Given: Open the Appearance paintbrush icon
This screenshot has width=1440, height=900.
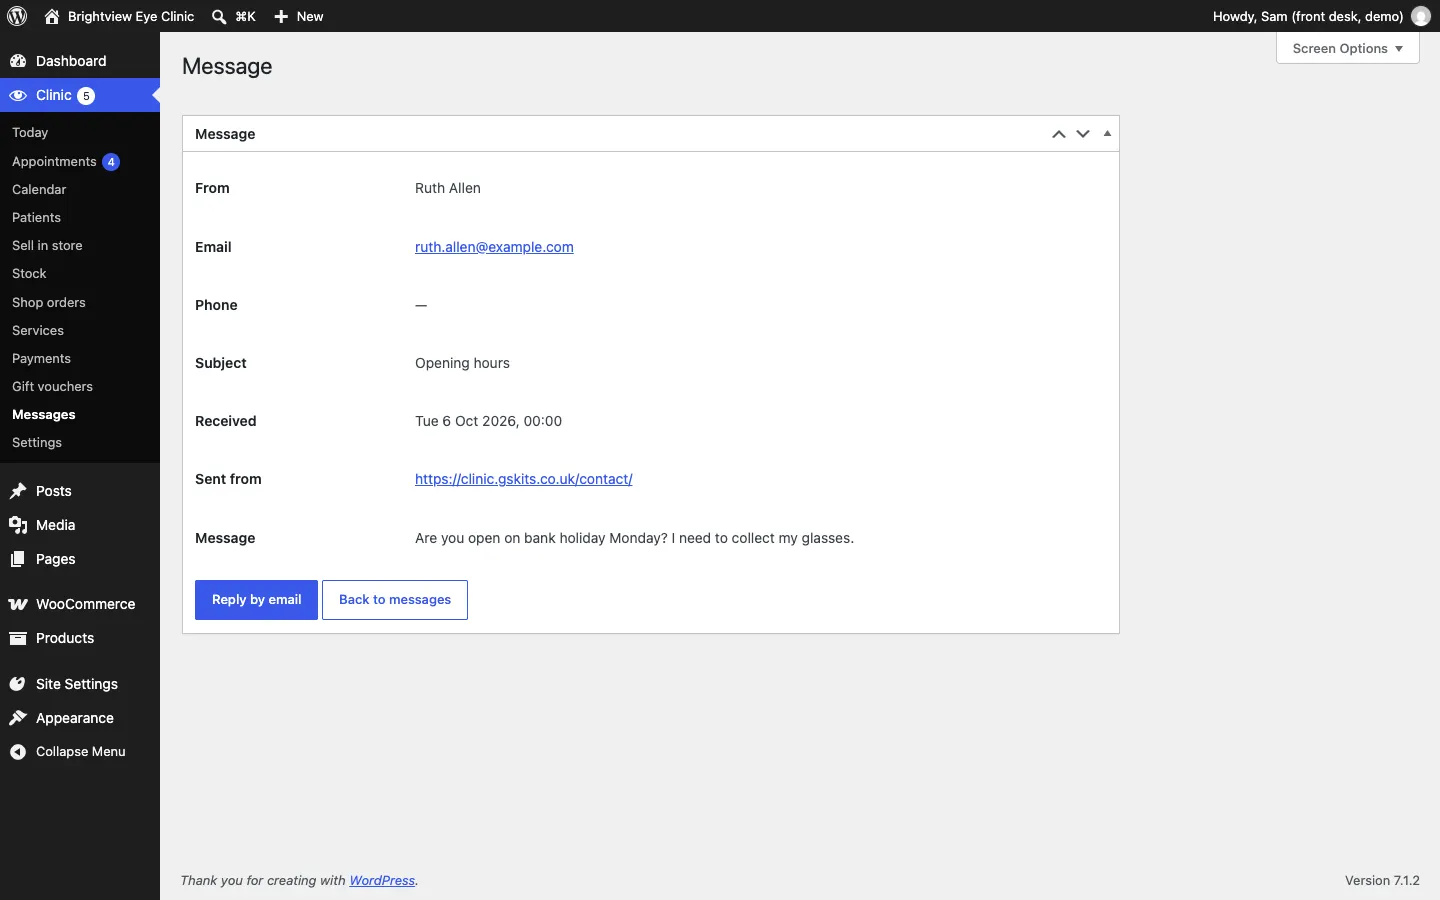Looking at the screenshot, I should click(x=18, y=718).
